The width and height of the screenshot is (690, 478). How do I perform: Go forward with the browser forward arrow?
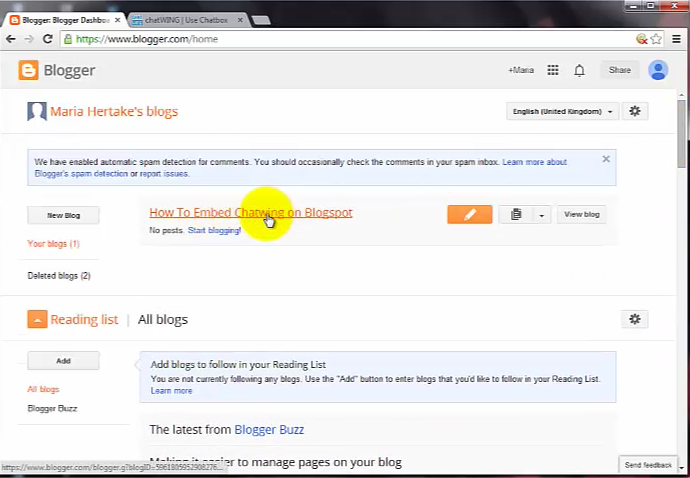29,39
